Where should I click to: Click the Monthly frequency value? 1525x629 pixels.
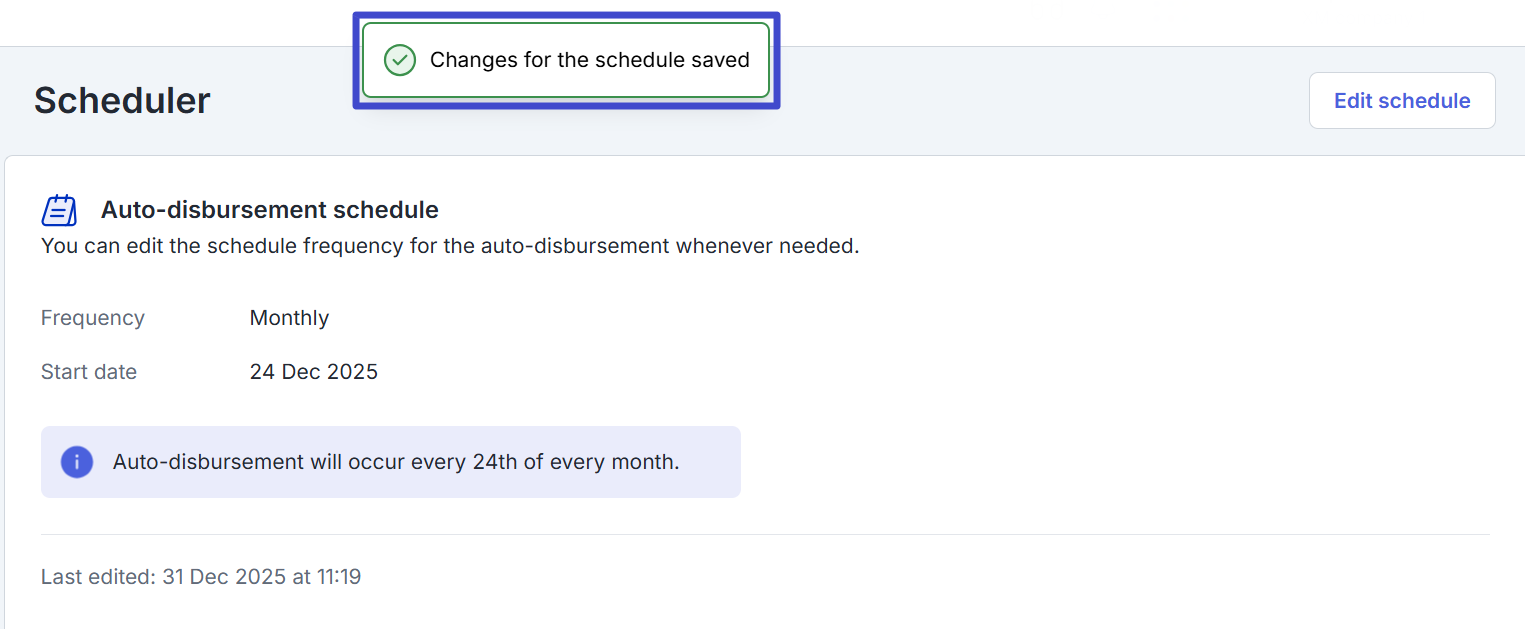pos(289,318)
